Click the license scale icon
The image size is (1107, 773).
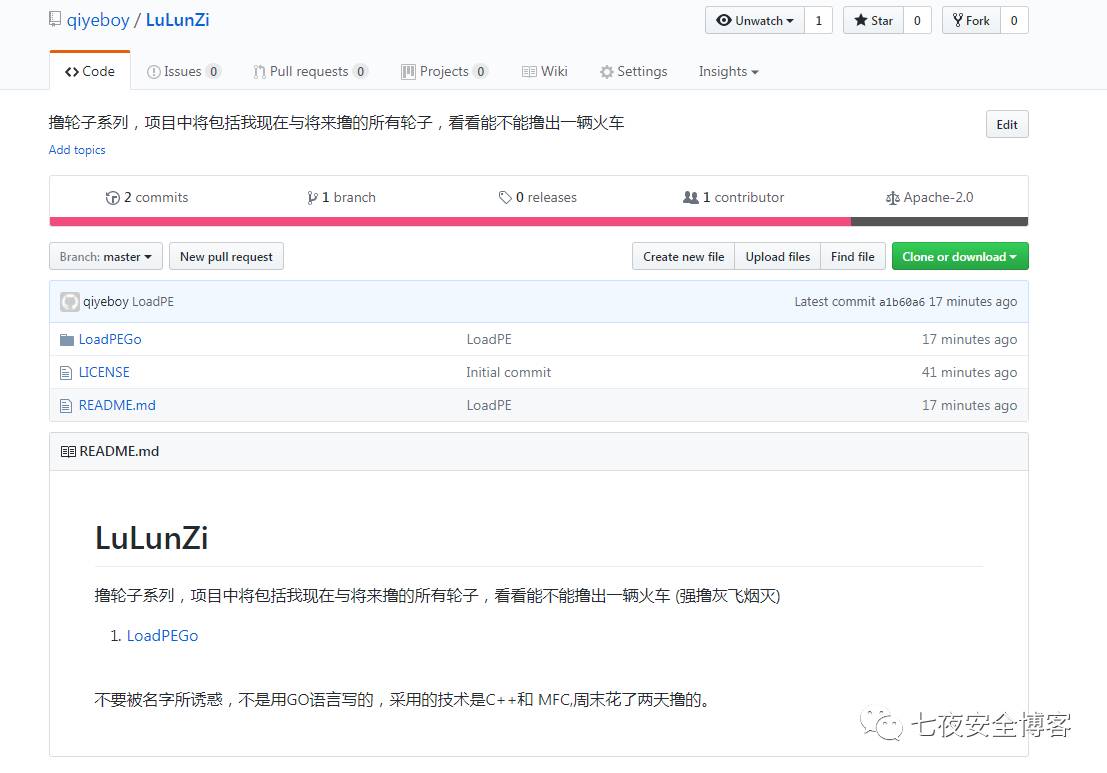892,198
